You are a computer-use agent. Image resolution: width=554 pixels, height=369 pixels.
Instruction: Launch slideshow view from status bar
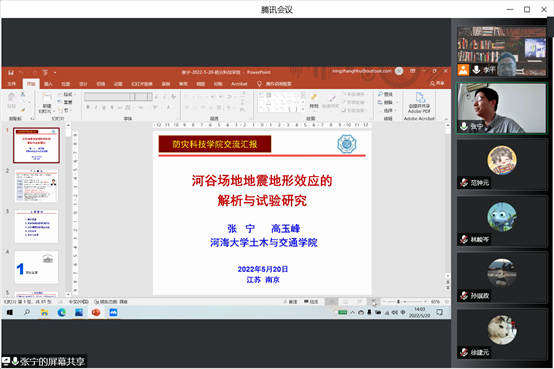(x=374, y=302)
